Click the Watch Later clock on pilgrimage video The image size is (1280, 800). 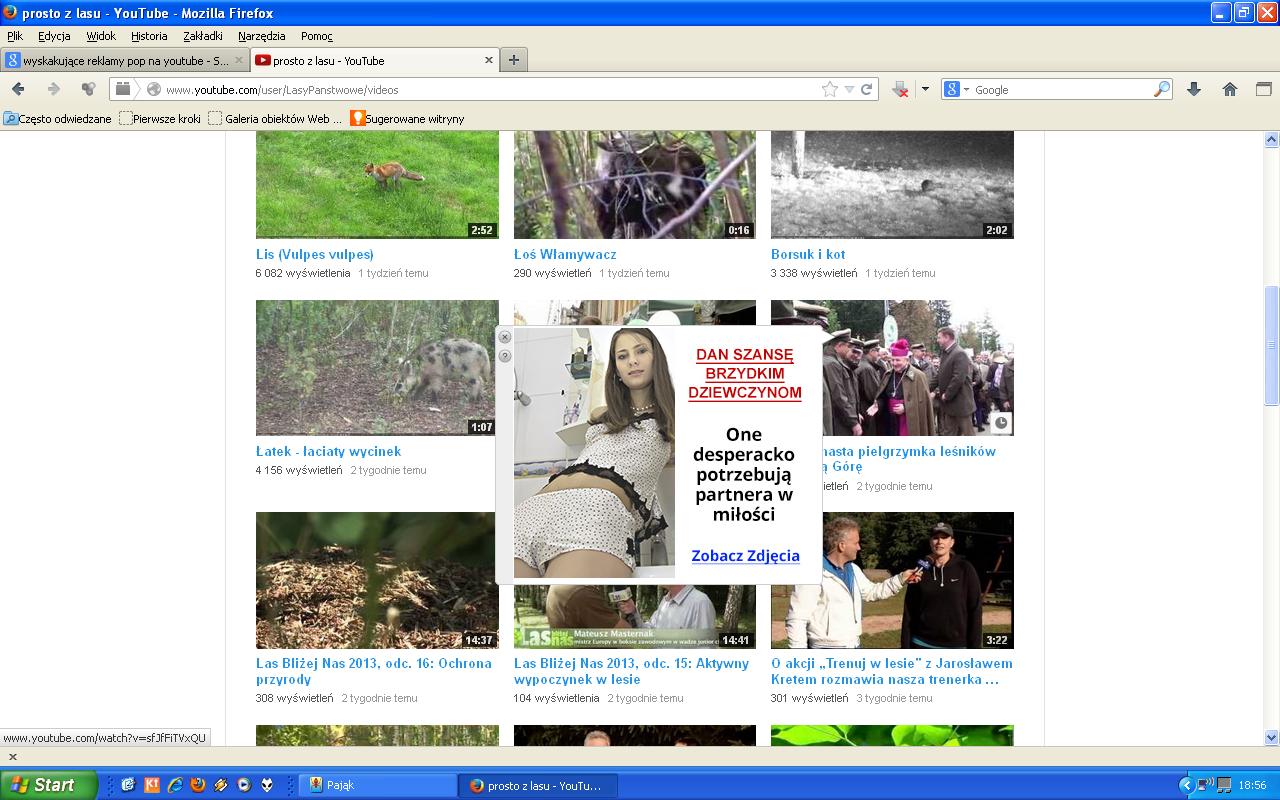(1000, 422)
